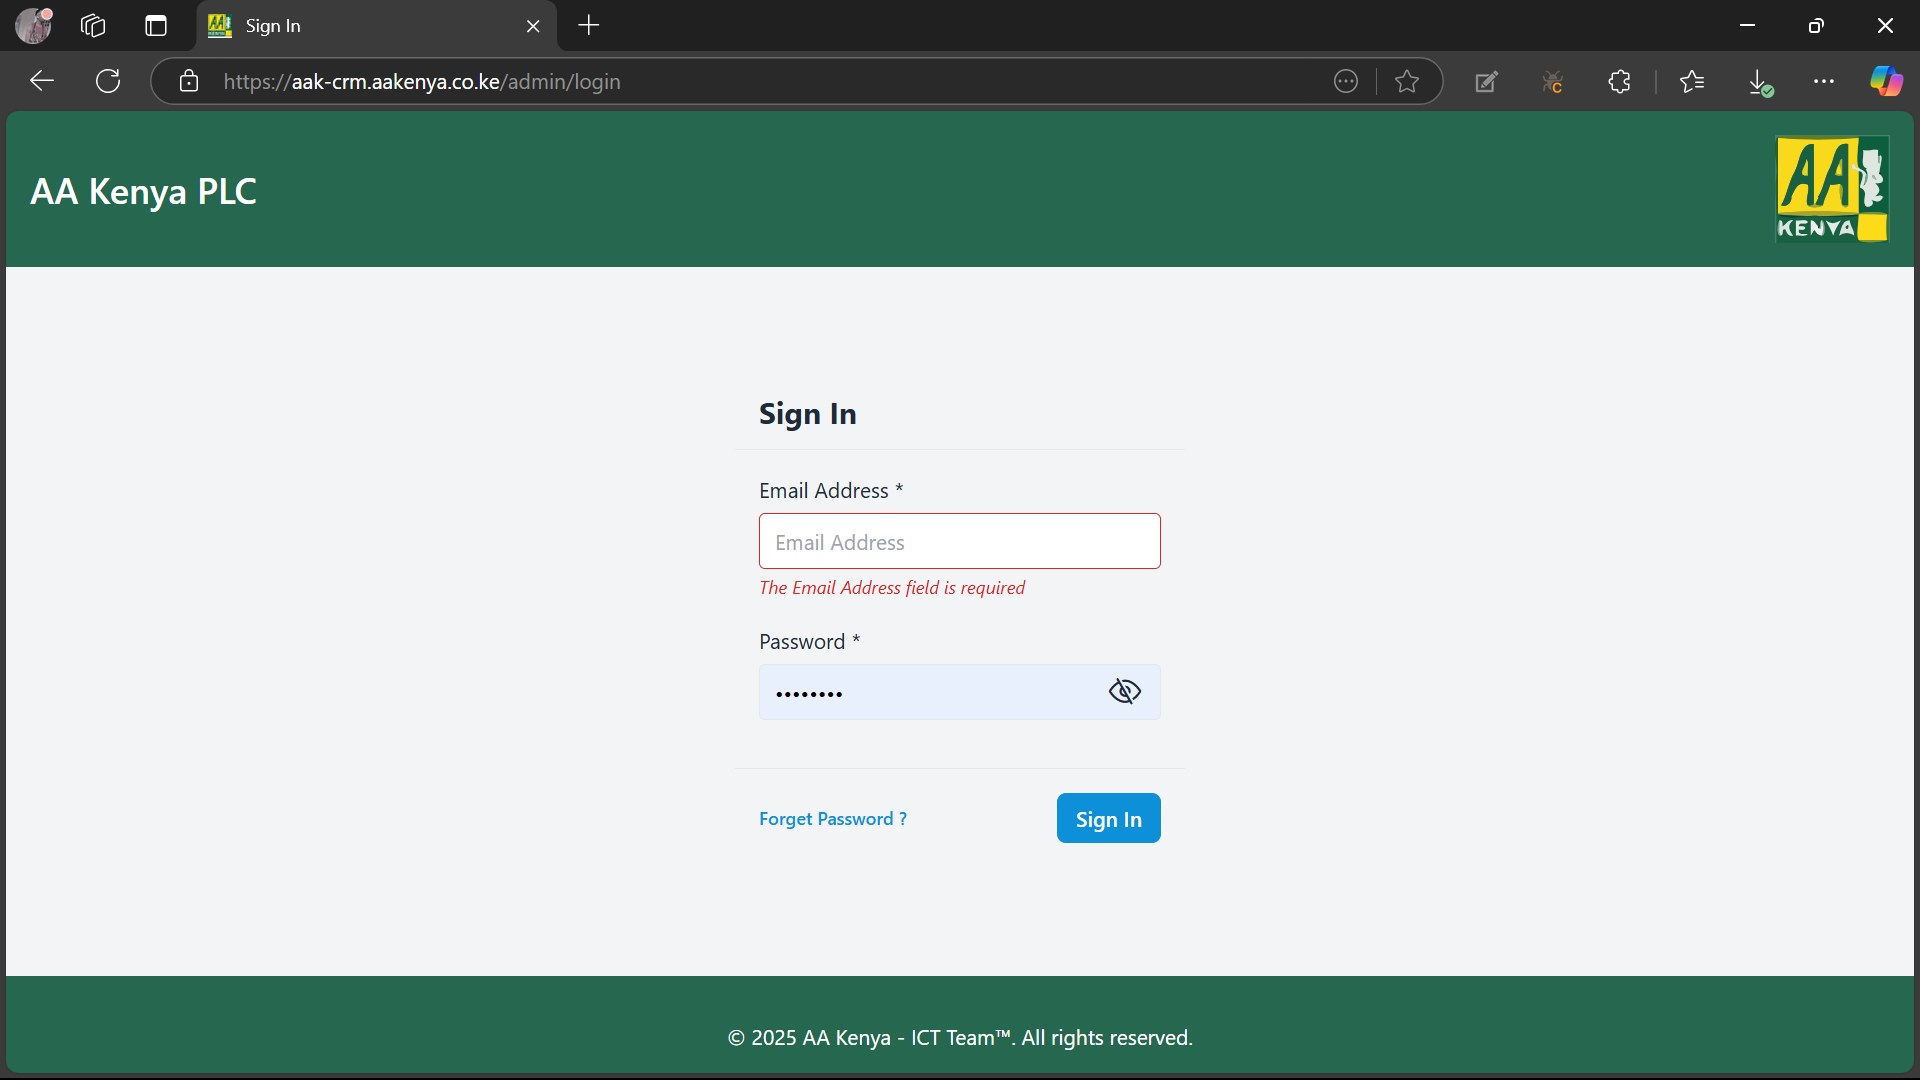Add this page to favorites star

(x=1407, y=82)
